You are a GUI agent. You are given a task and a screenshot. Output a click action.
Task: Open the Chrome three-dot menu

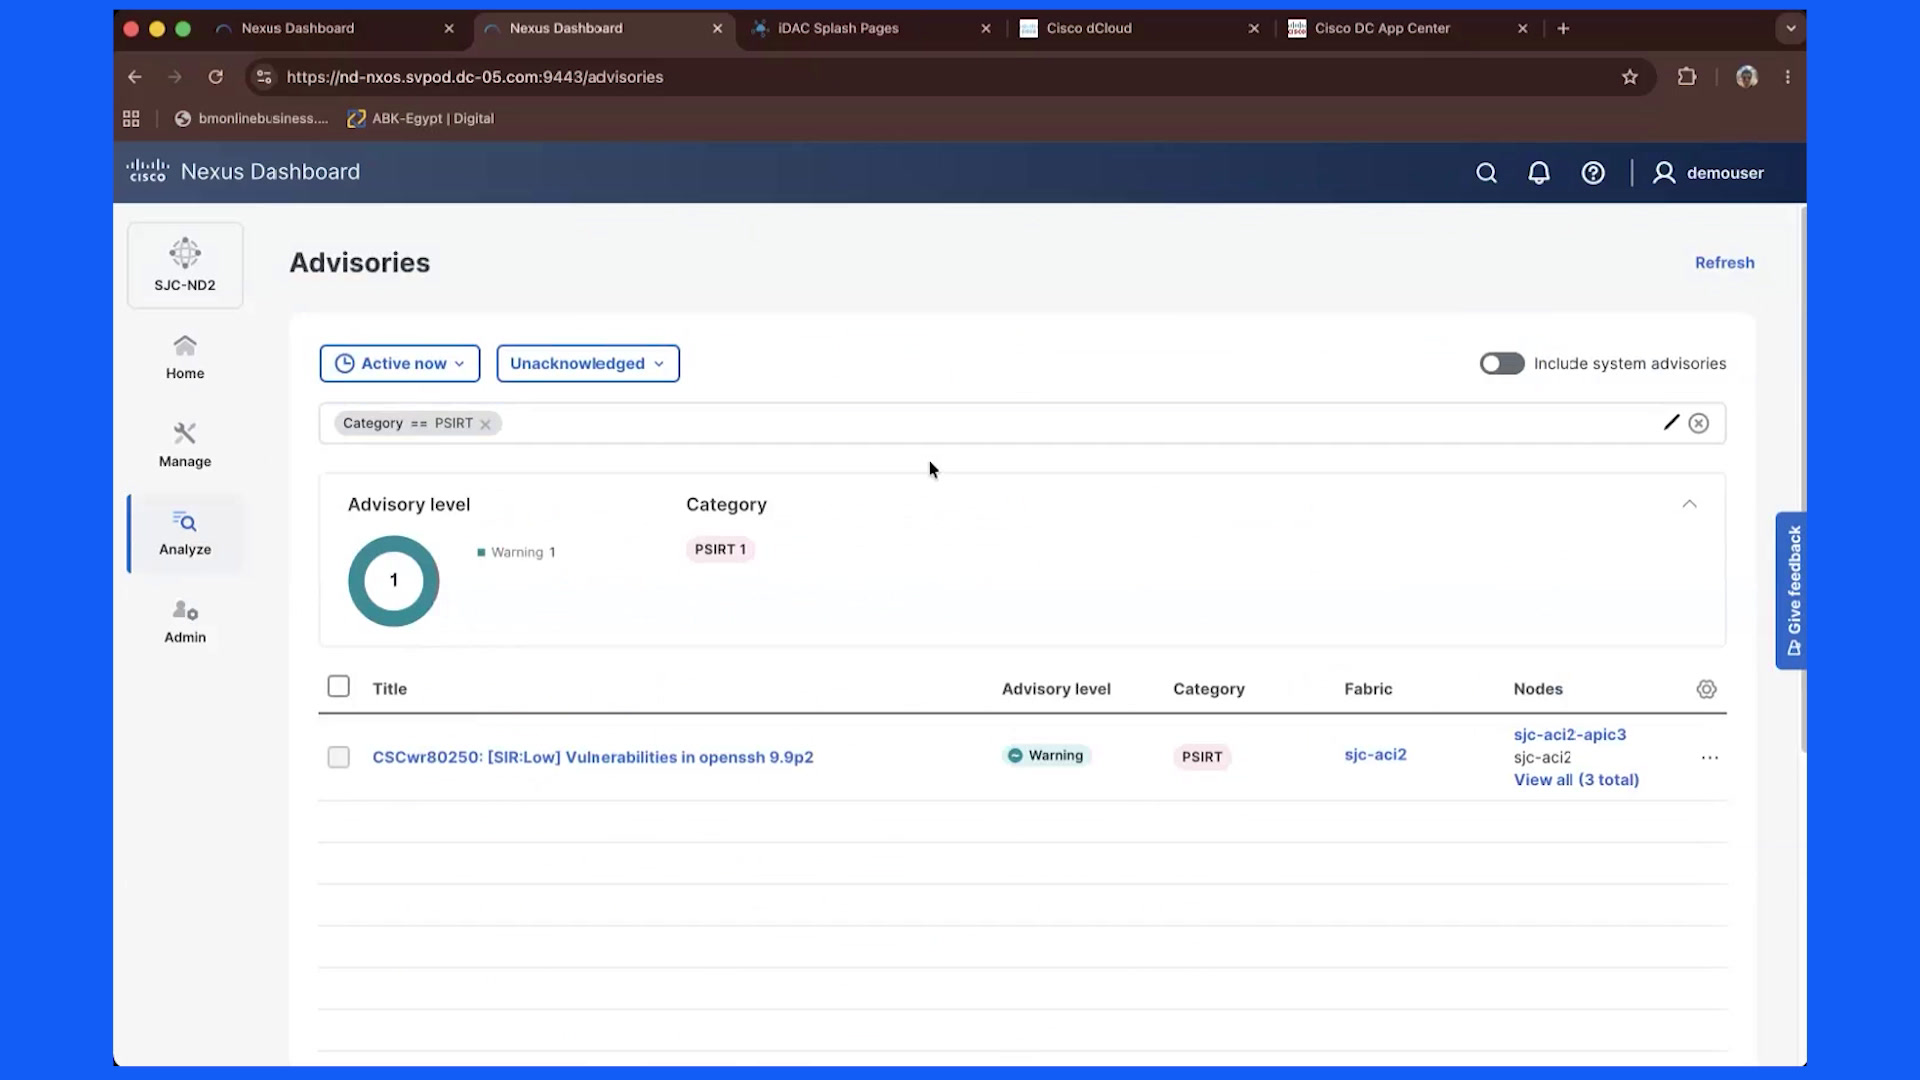click(x=1788, y=77)
